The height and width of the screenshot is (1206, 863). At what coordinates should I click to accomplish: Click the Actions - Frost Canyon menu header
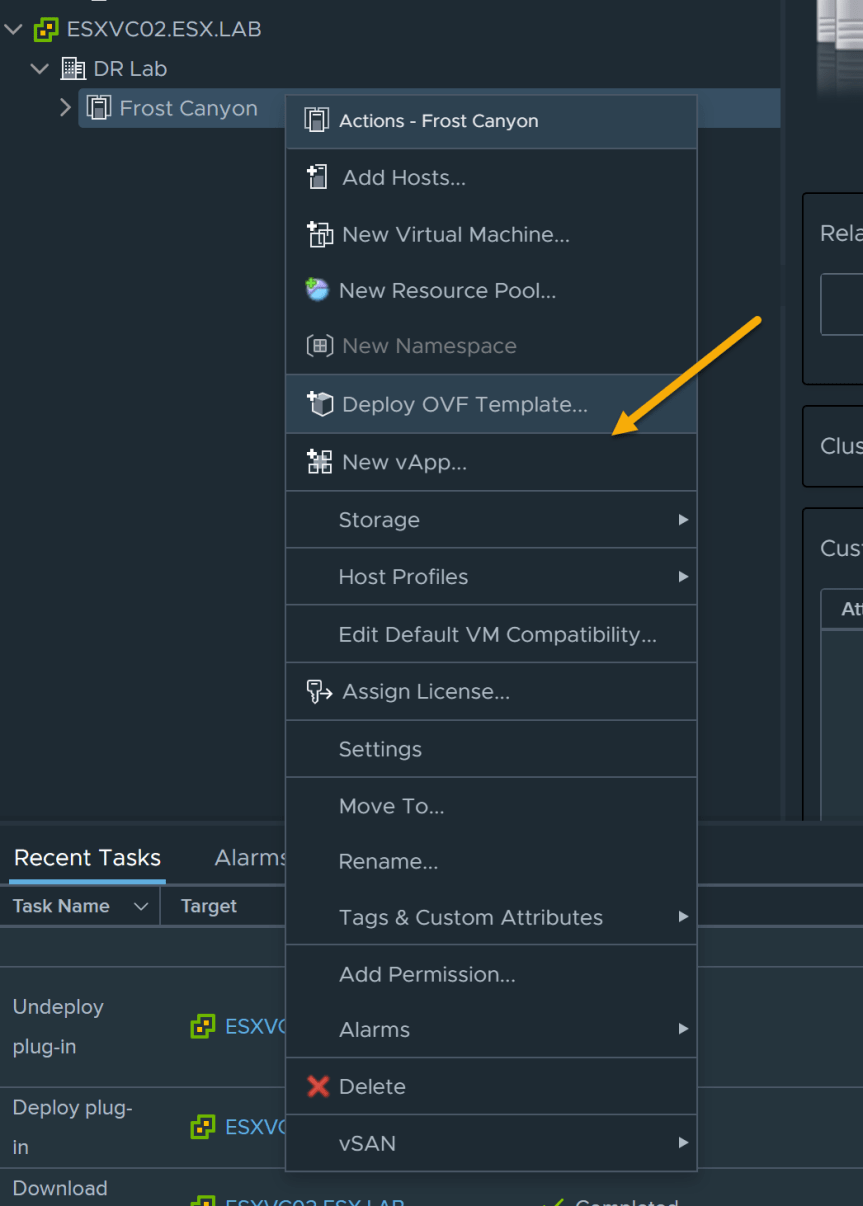(491, 121)
